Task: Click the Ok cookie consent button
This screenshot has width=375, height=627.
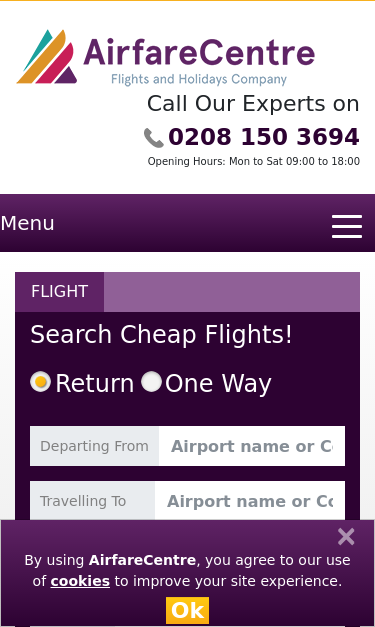Action: tap(188, 610)
